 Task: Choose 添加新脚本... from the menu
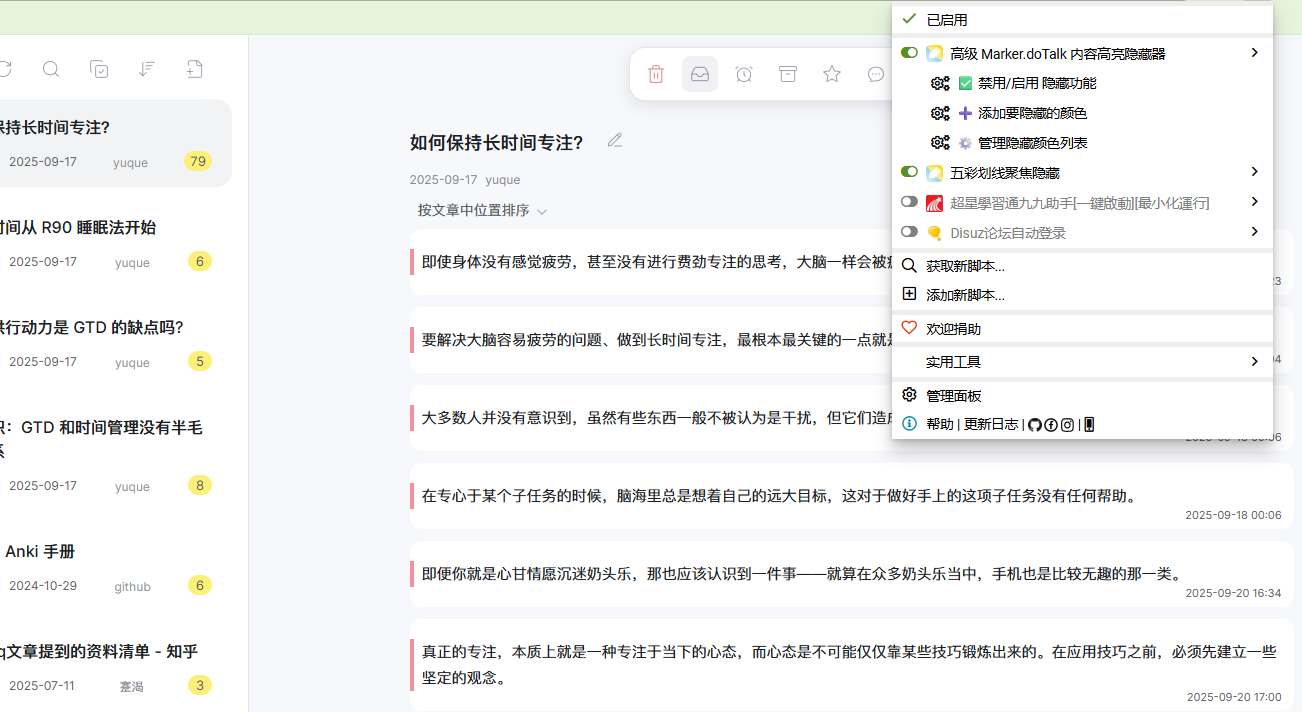(965, 295)
